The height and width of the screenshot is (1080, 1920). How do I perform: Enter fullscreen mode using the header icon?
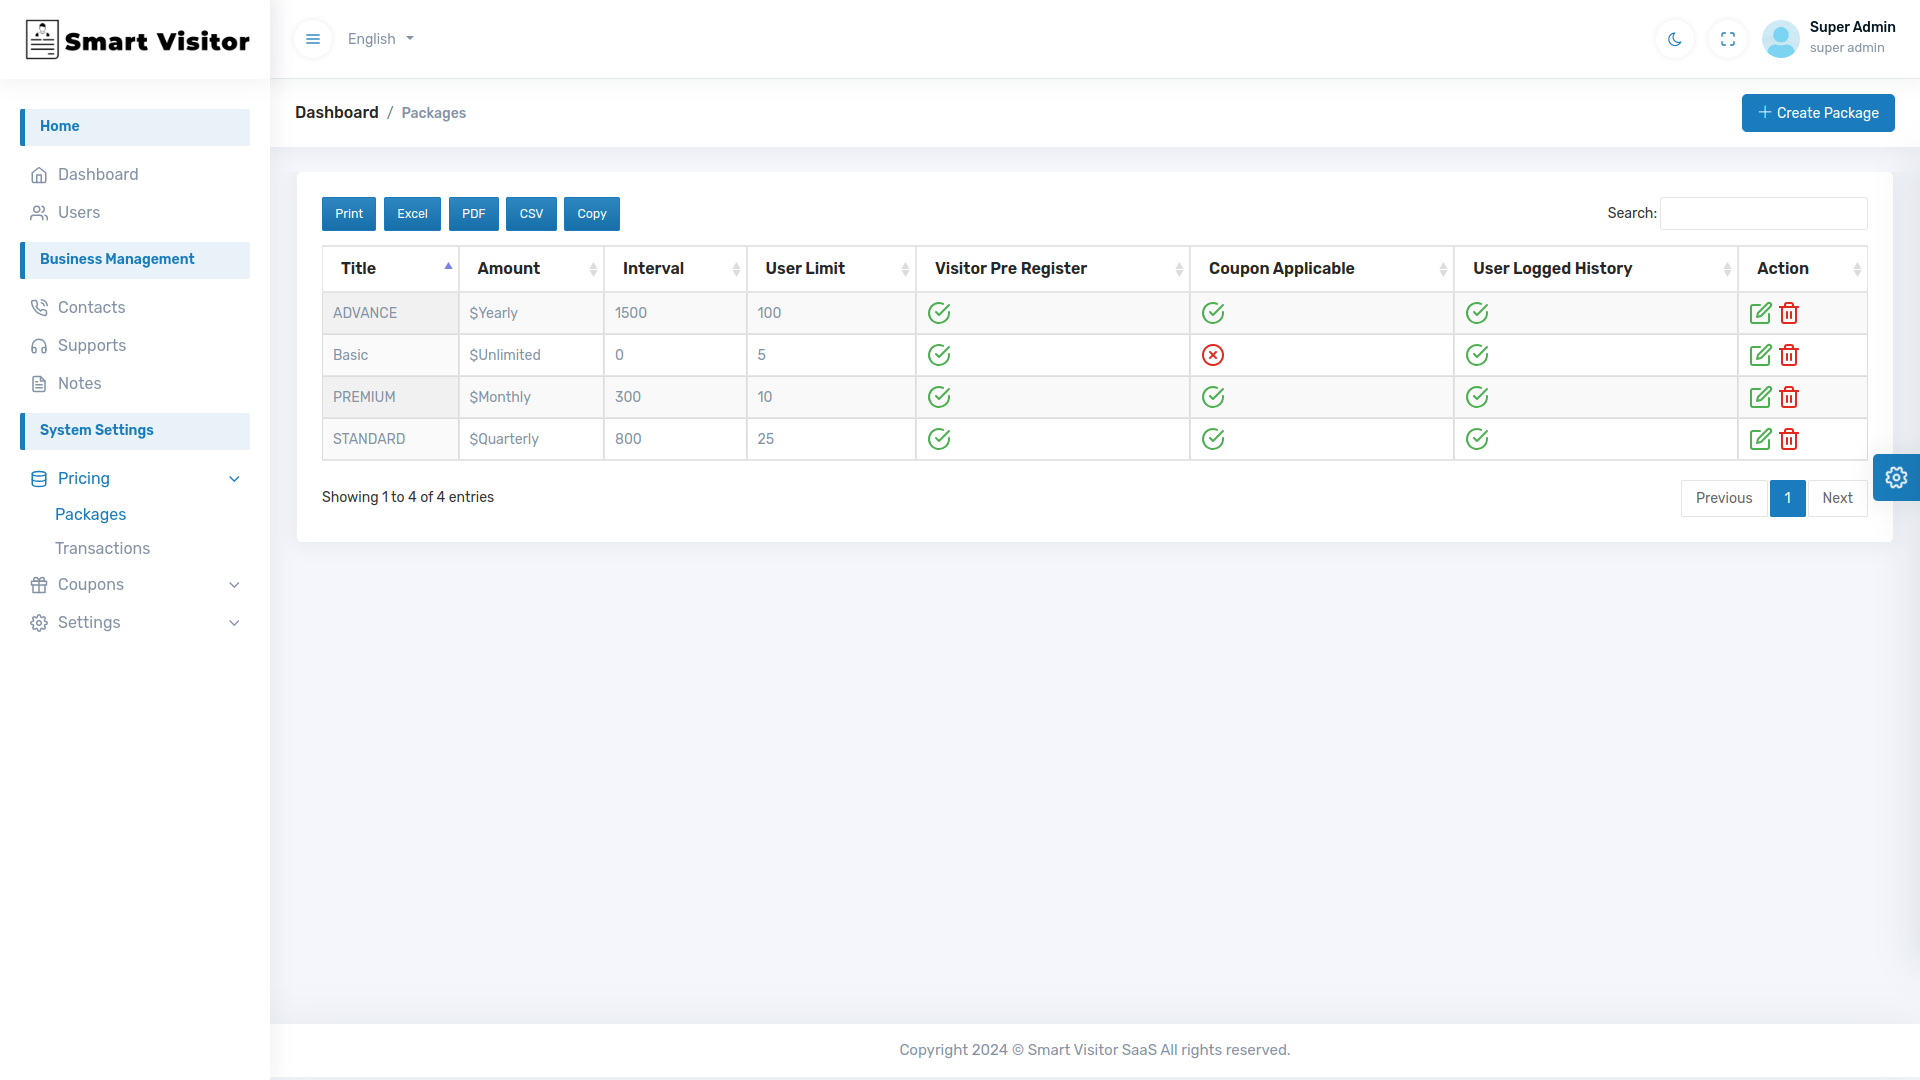pyautogui.click(x=1727, y=39)
